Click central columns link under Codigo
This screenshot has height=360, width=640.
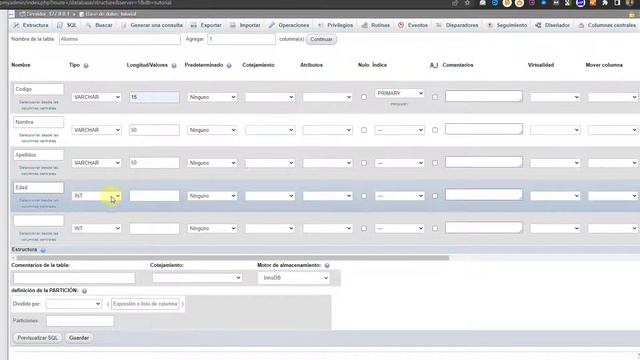(38, 105)
